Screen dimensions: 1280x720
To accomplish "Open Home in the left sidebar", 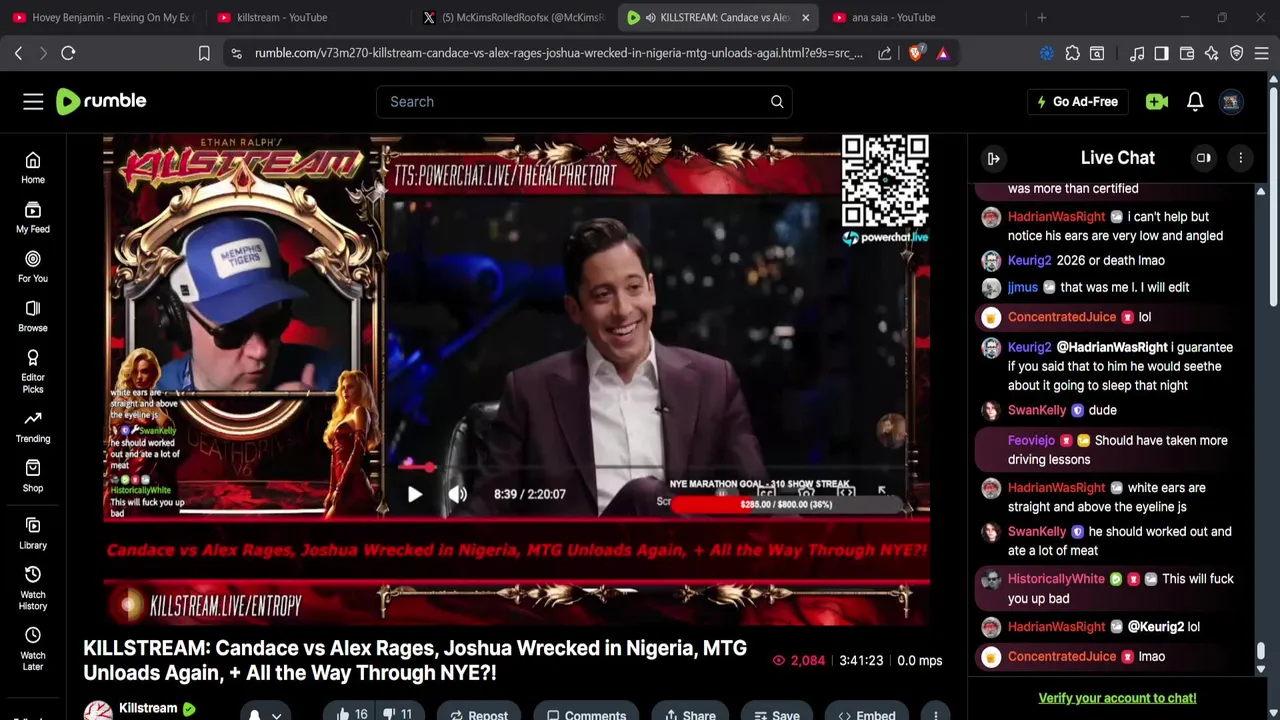I will click(x=33, y=168).
